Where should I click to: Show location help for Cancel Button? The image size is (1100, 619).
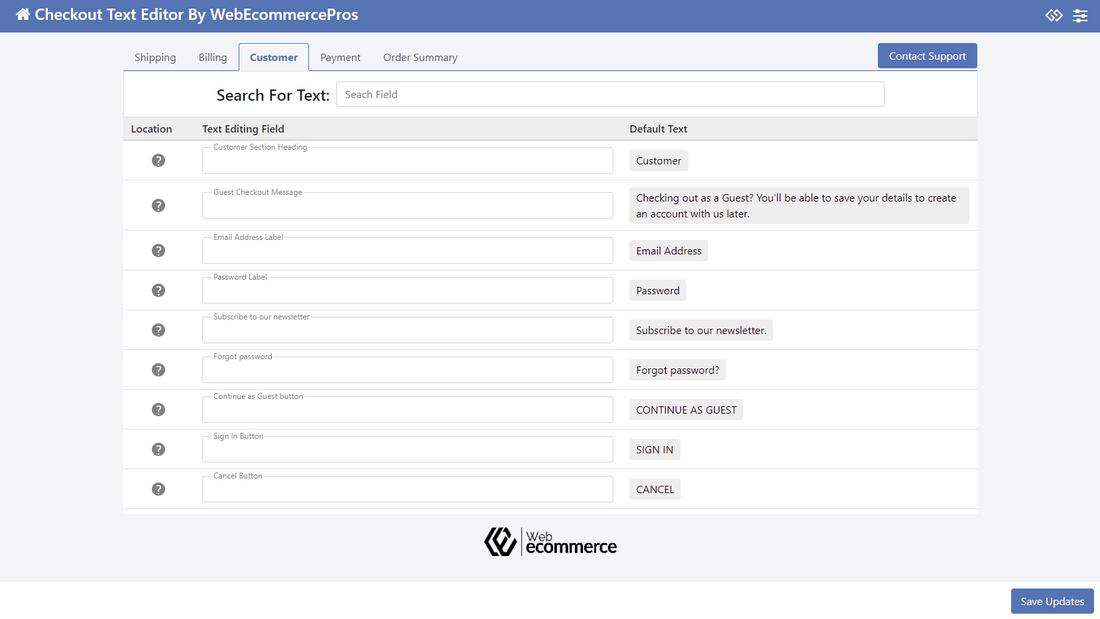(x=159, y=489)
